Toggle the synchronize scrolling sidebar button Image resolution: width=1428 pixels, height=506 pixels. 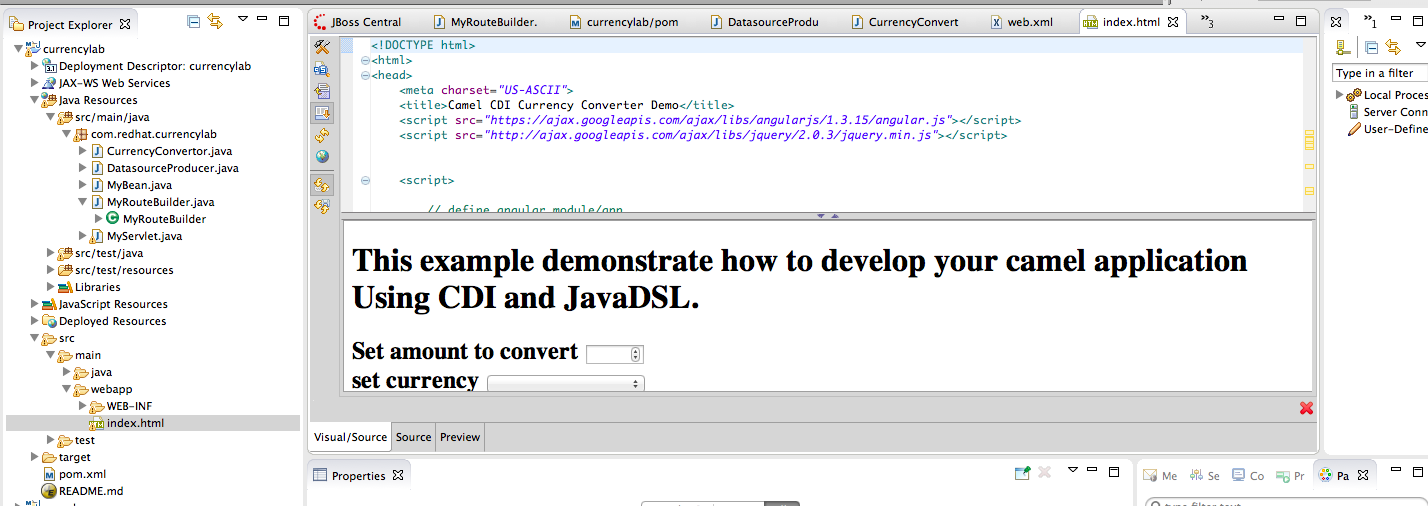(x=322, y=185)
